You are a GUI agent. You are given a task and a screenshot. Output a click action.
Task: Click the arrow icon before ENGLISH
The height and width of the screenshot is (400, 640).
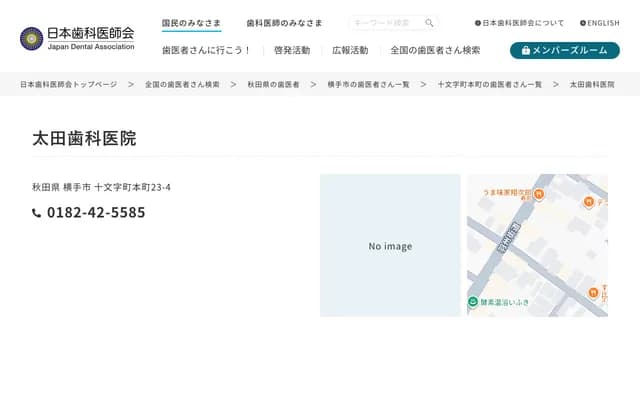coord(583,23)
